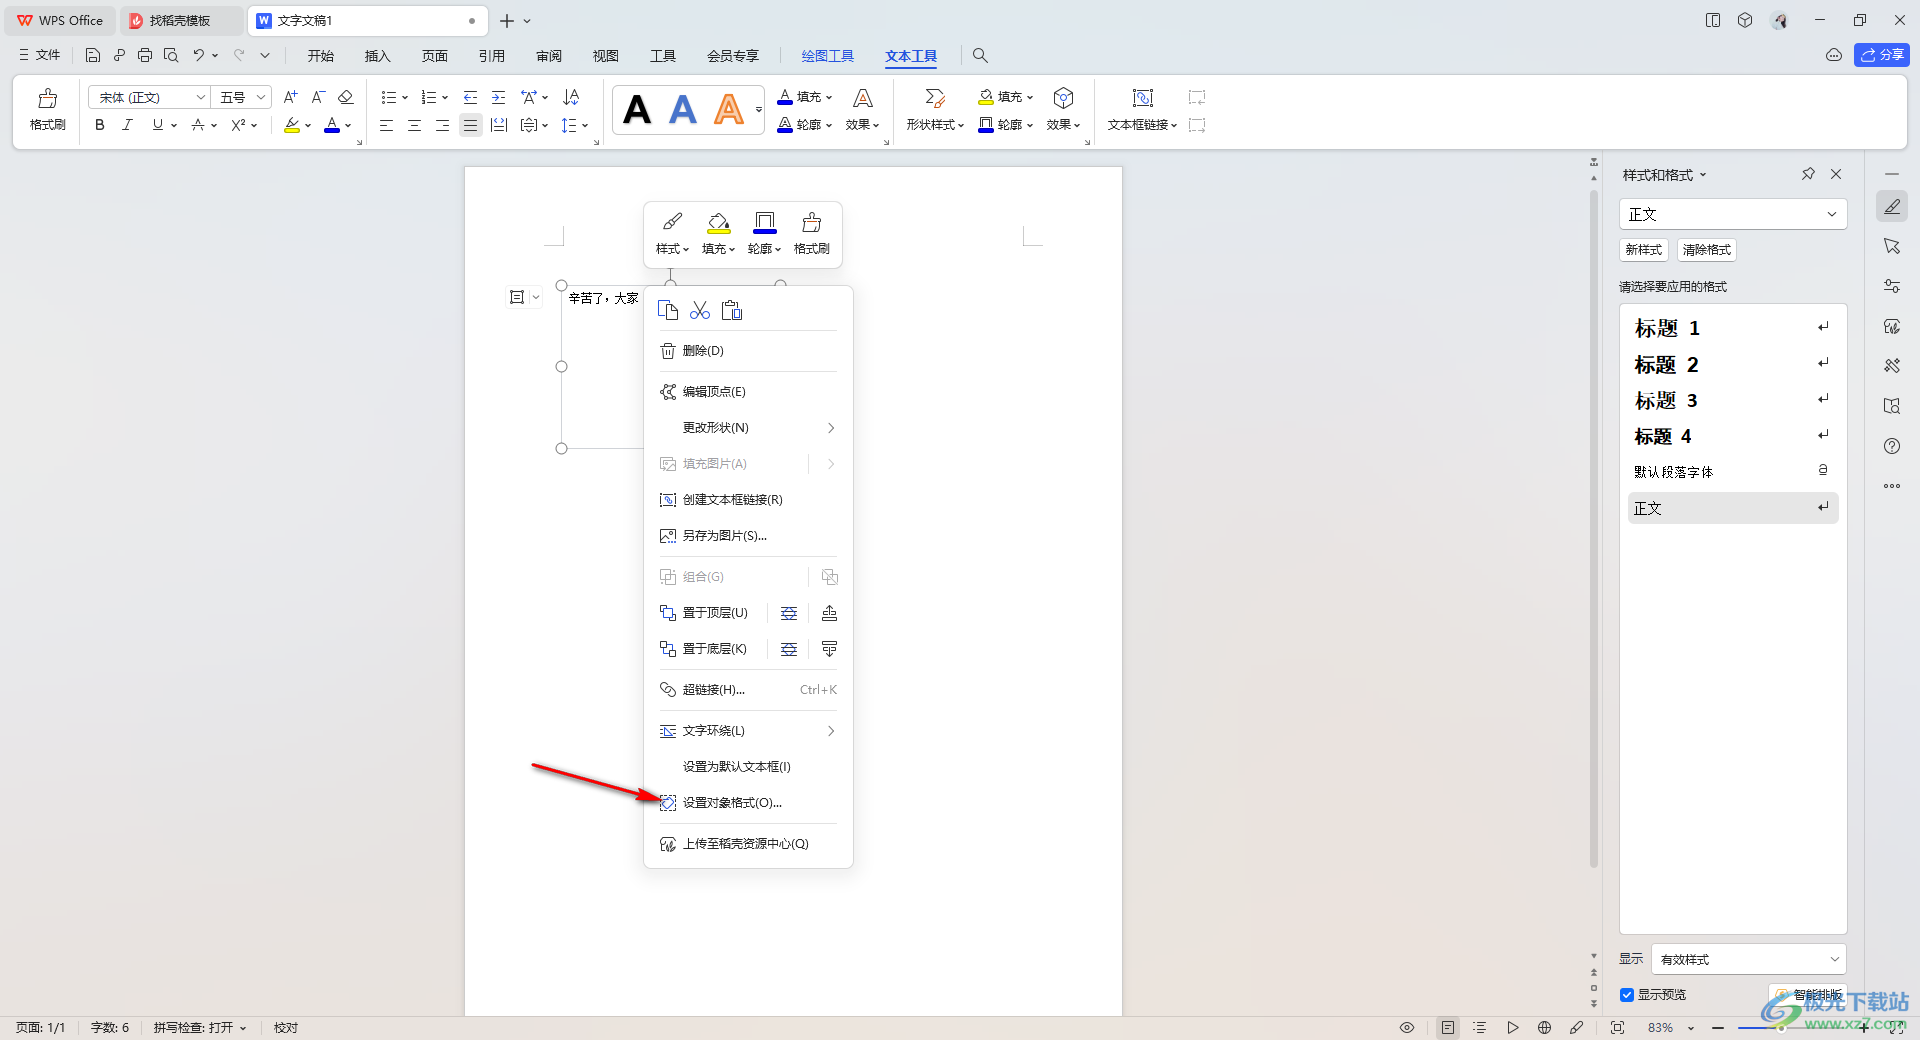The height and width of the screenshot is (1040, 1920).
Task: Click the increase indent icon
Action: pos(498,97)
